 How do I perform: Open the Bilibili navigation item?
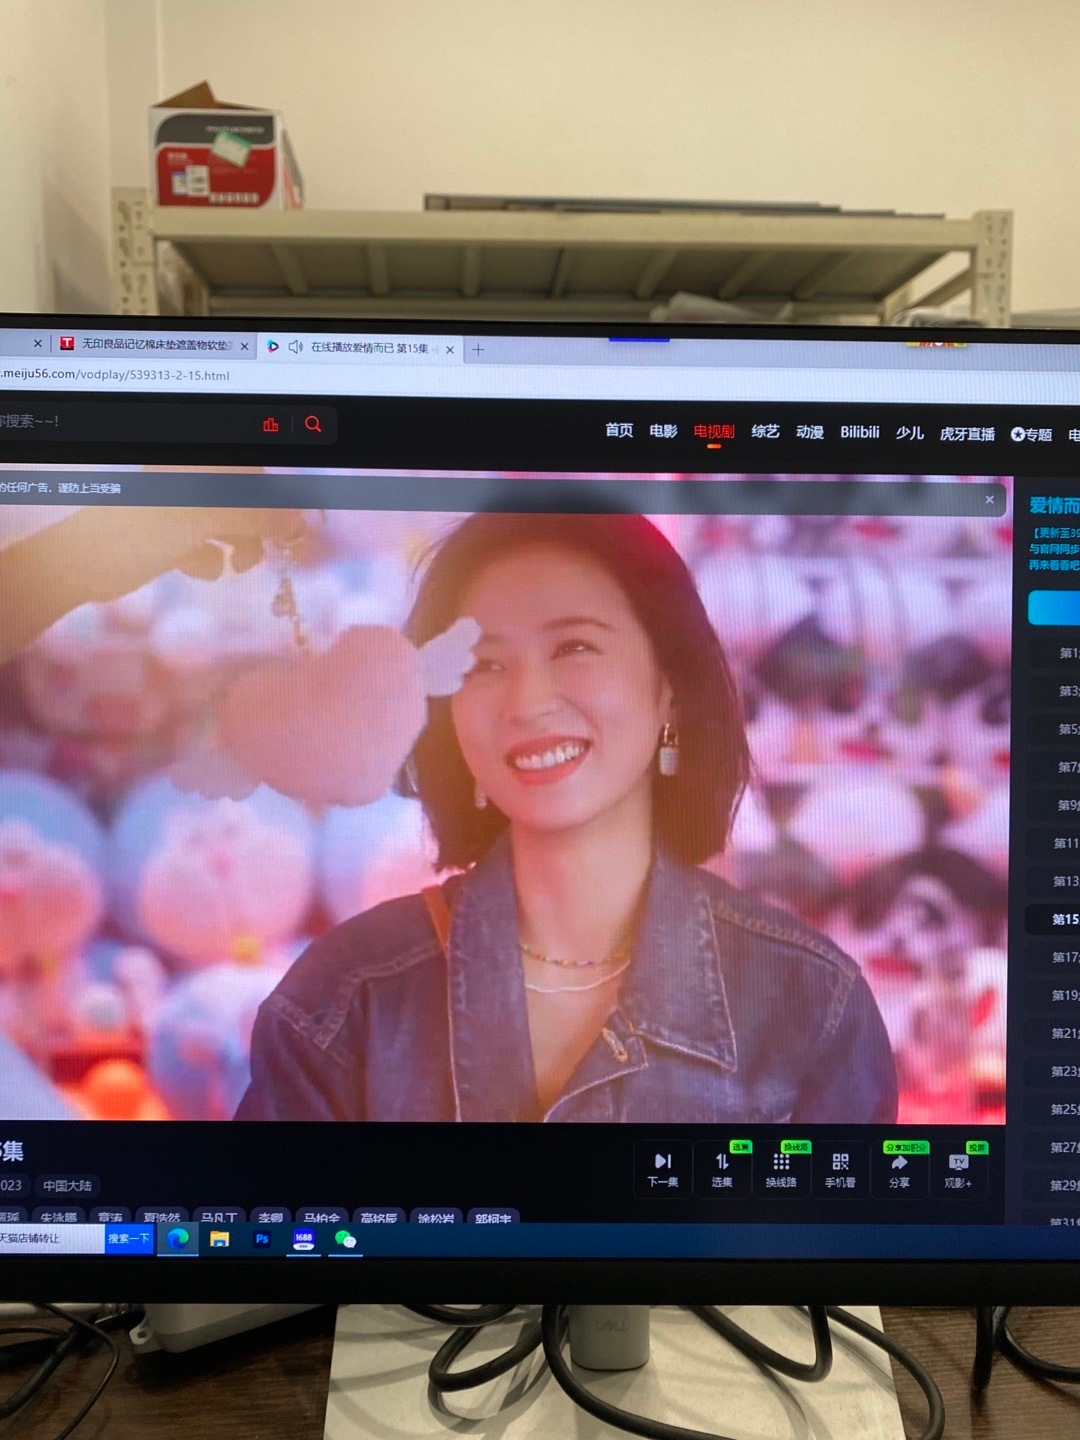point(860,432)
